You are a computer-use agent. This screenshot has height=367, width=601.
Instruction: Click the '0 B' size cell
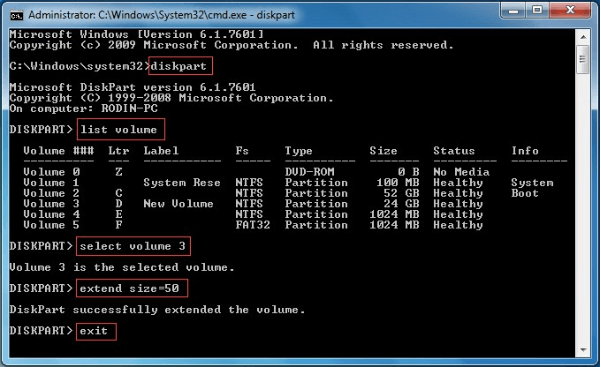pyautogui.click(x=409, y=172)
